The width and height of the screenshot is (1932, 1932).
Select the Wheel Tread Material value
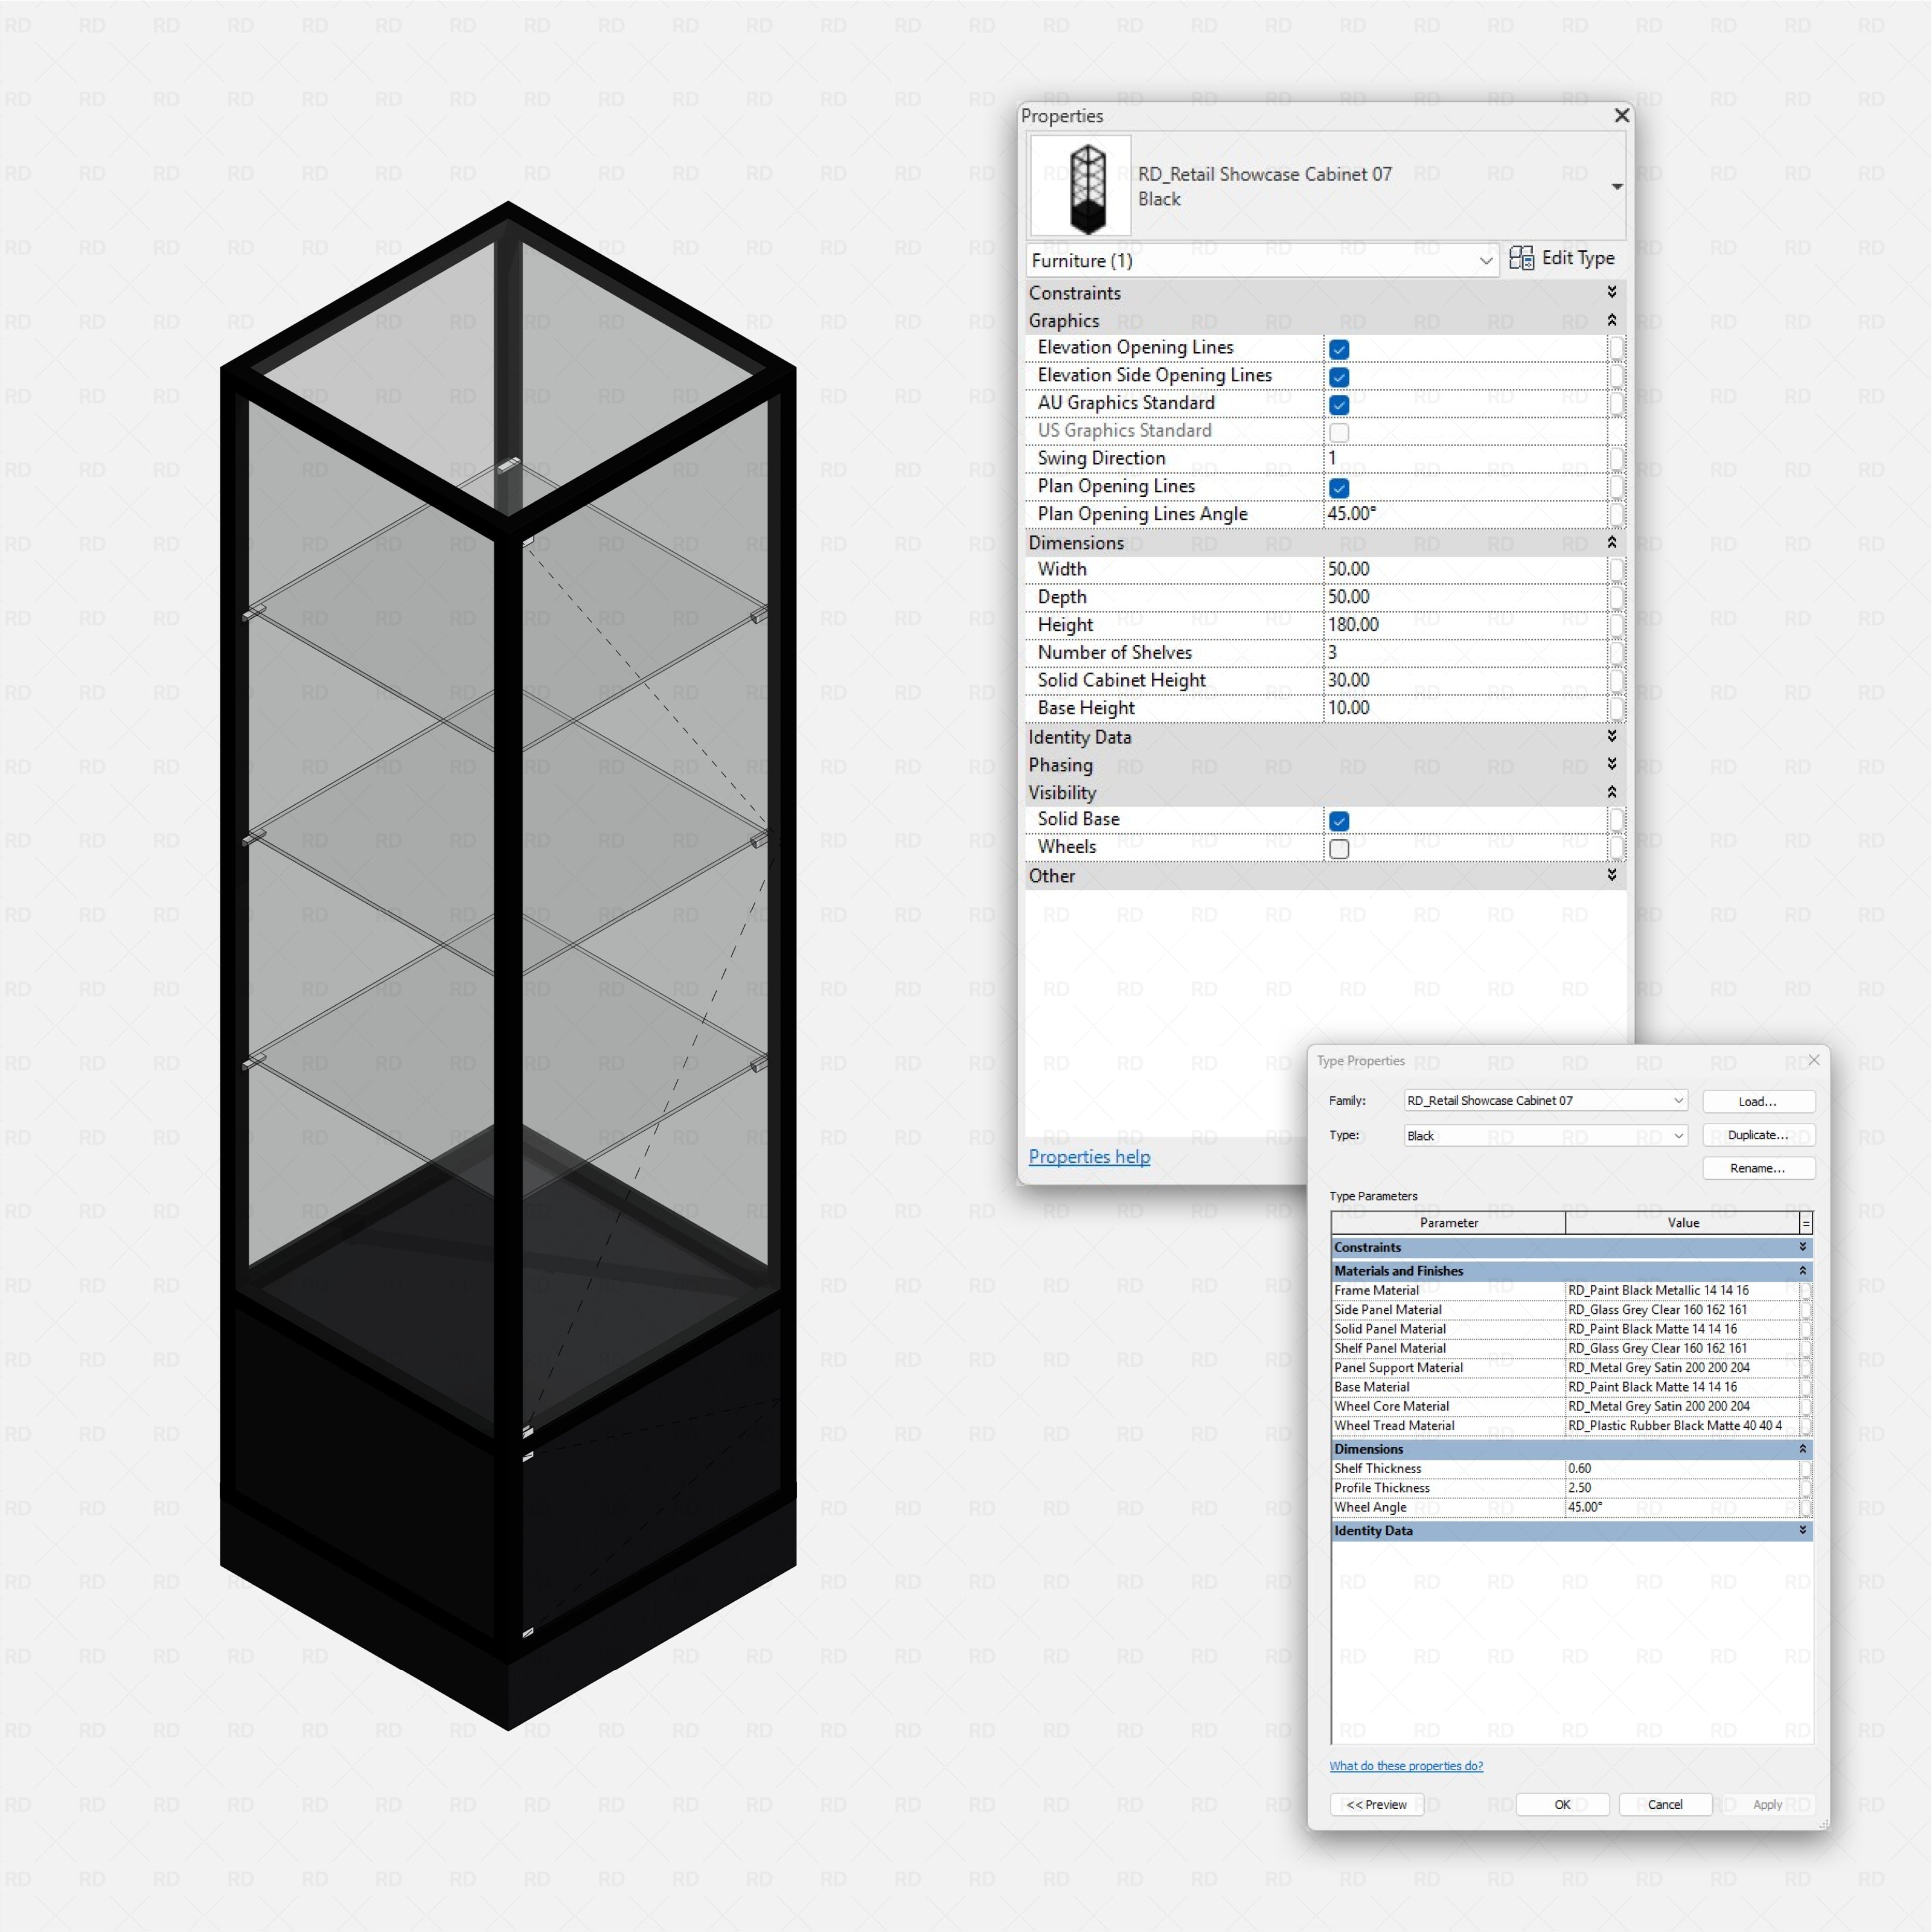tap(1682, 1426)
